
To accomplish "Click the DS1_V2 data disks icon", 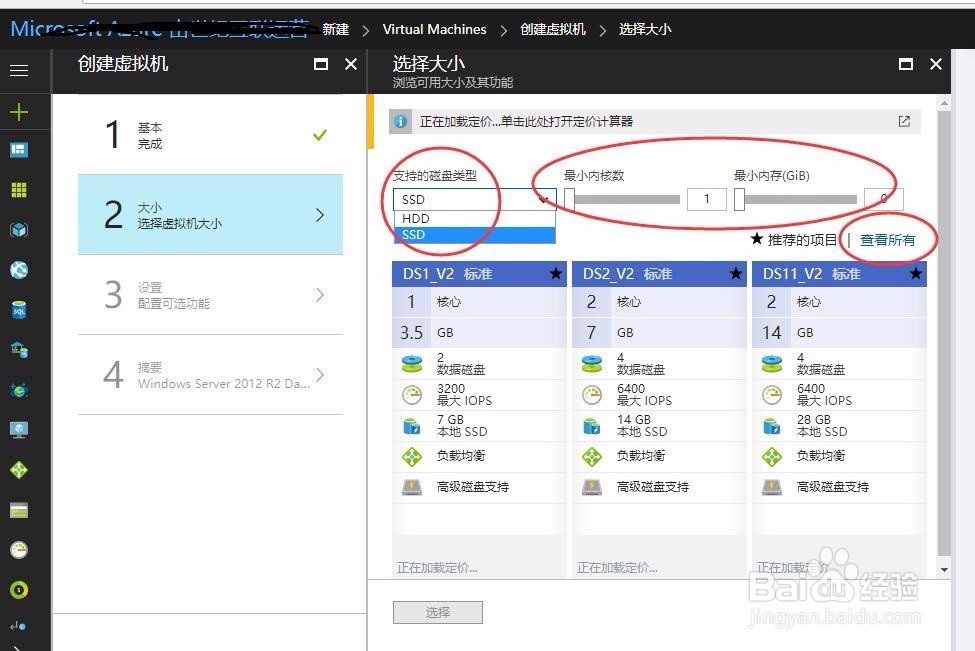I will 412,364.
